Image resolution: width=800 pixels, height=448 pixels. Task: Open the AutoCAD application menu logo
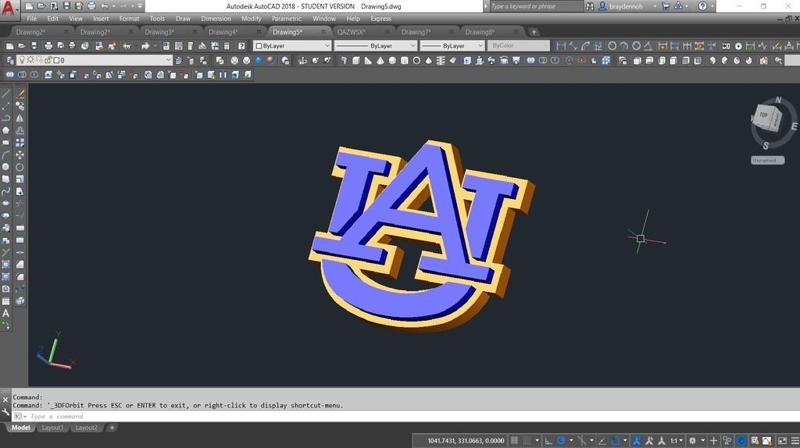click(8, 8)
